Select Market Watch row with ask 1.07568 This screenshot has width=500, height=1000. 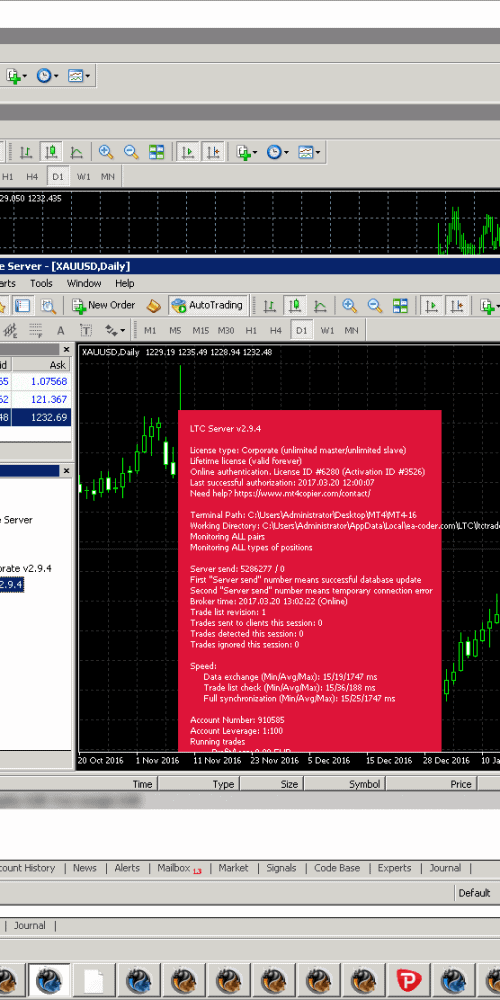coord(36,381)
